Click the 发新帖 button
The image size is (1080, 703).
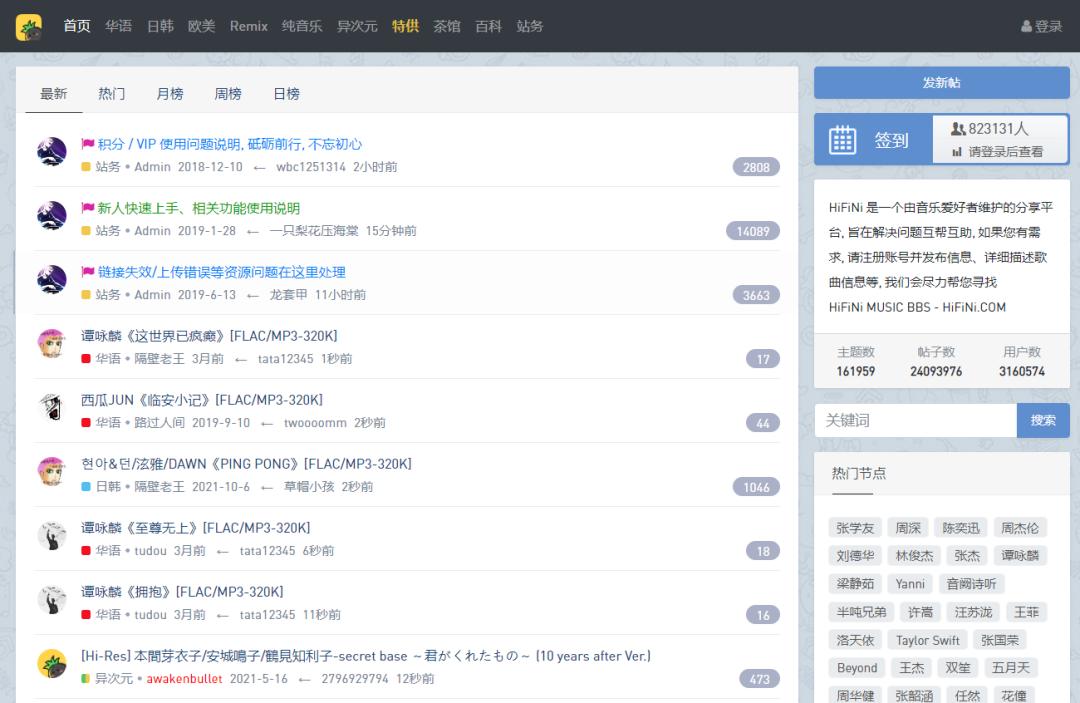click(x=941, y=82)
